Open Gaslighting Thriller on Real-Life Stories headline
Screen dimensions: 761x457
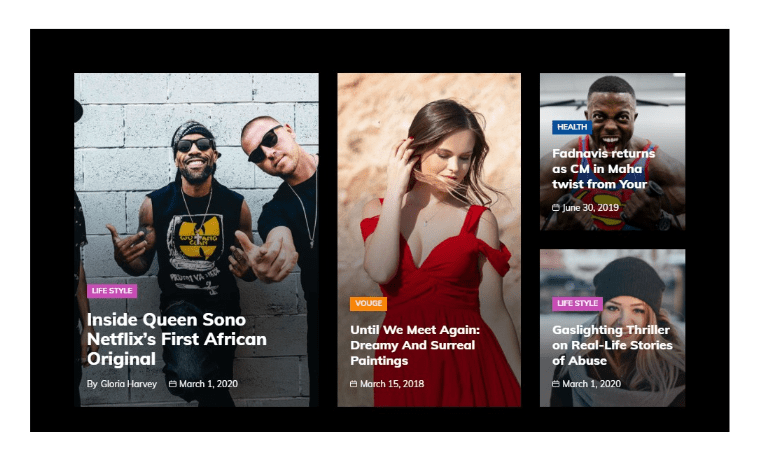pos(612,345)
